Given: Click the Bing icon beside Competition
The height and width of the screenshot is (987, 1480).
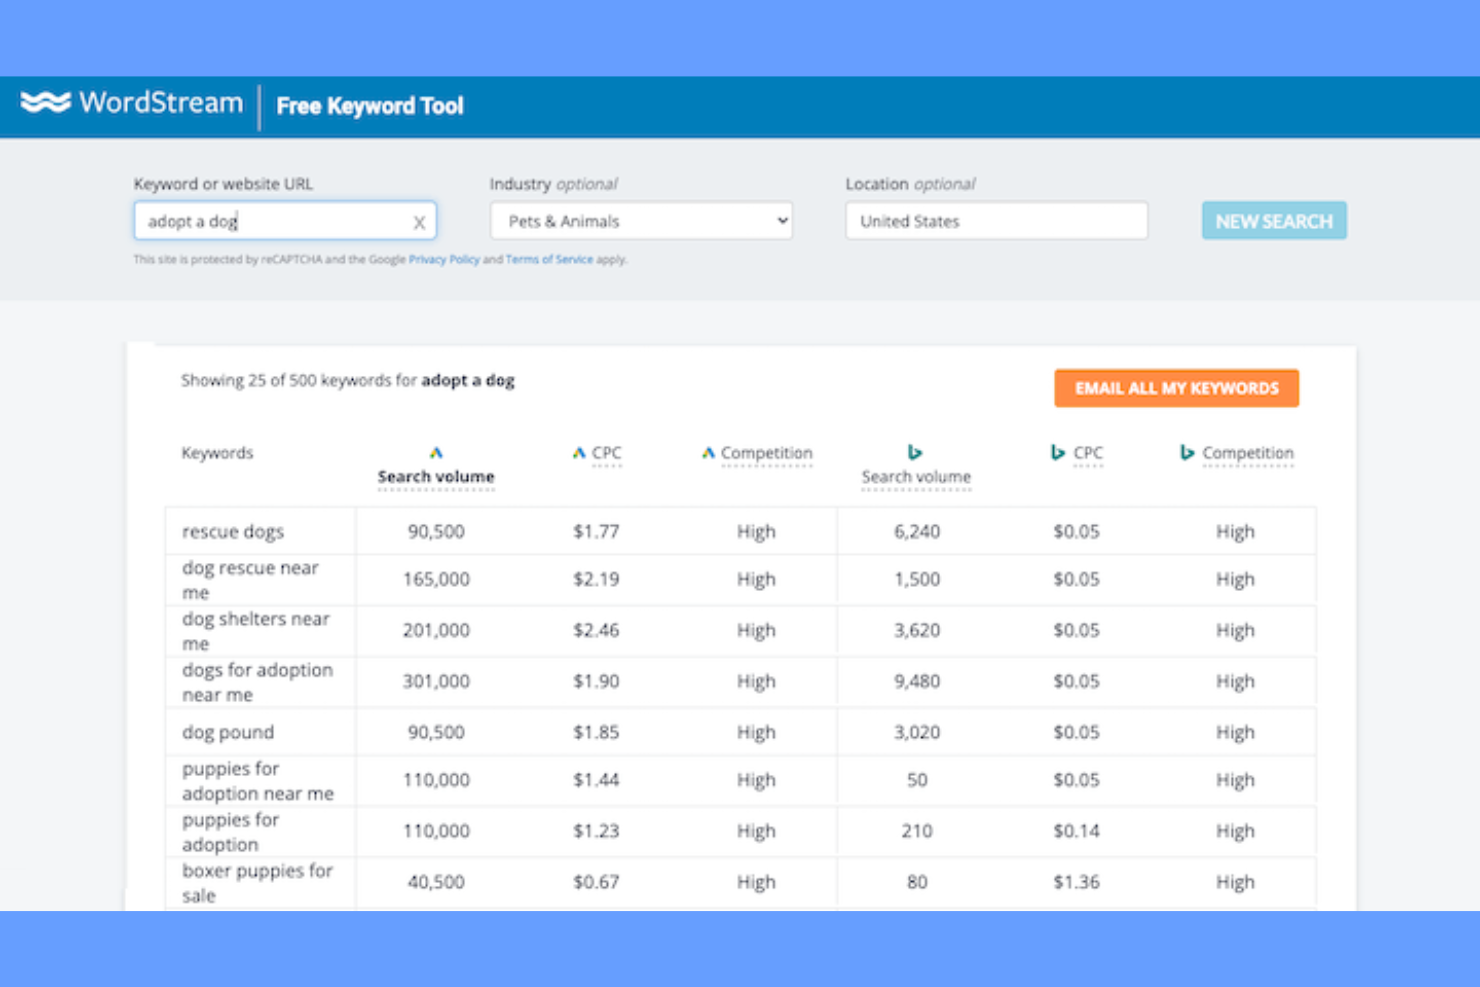Looking at the screenshot, I should (1187, 453).
